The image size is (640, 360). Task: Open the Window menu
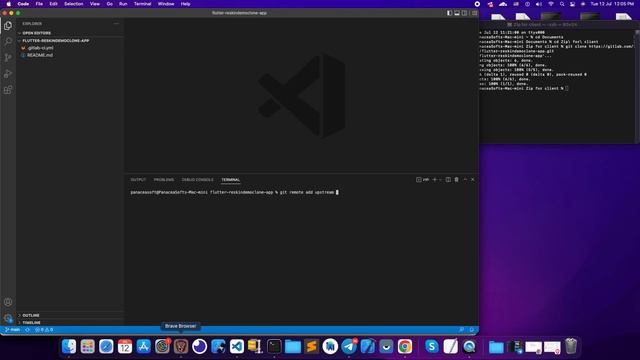pyautogui.click(x=166, y=4)
